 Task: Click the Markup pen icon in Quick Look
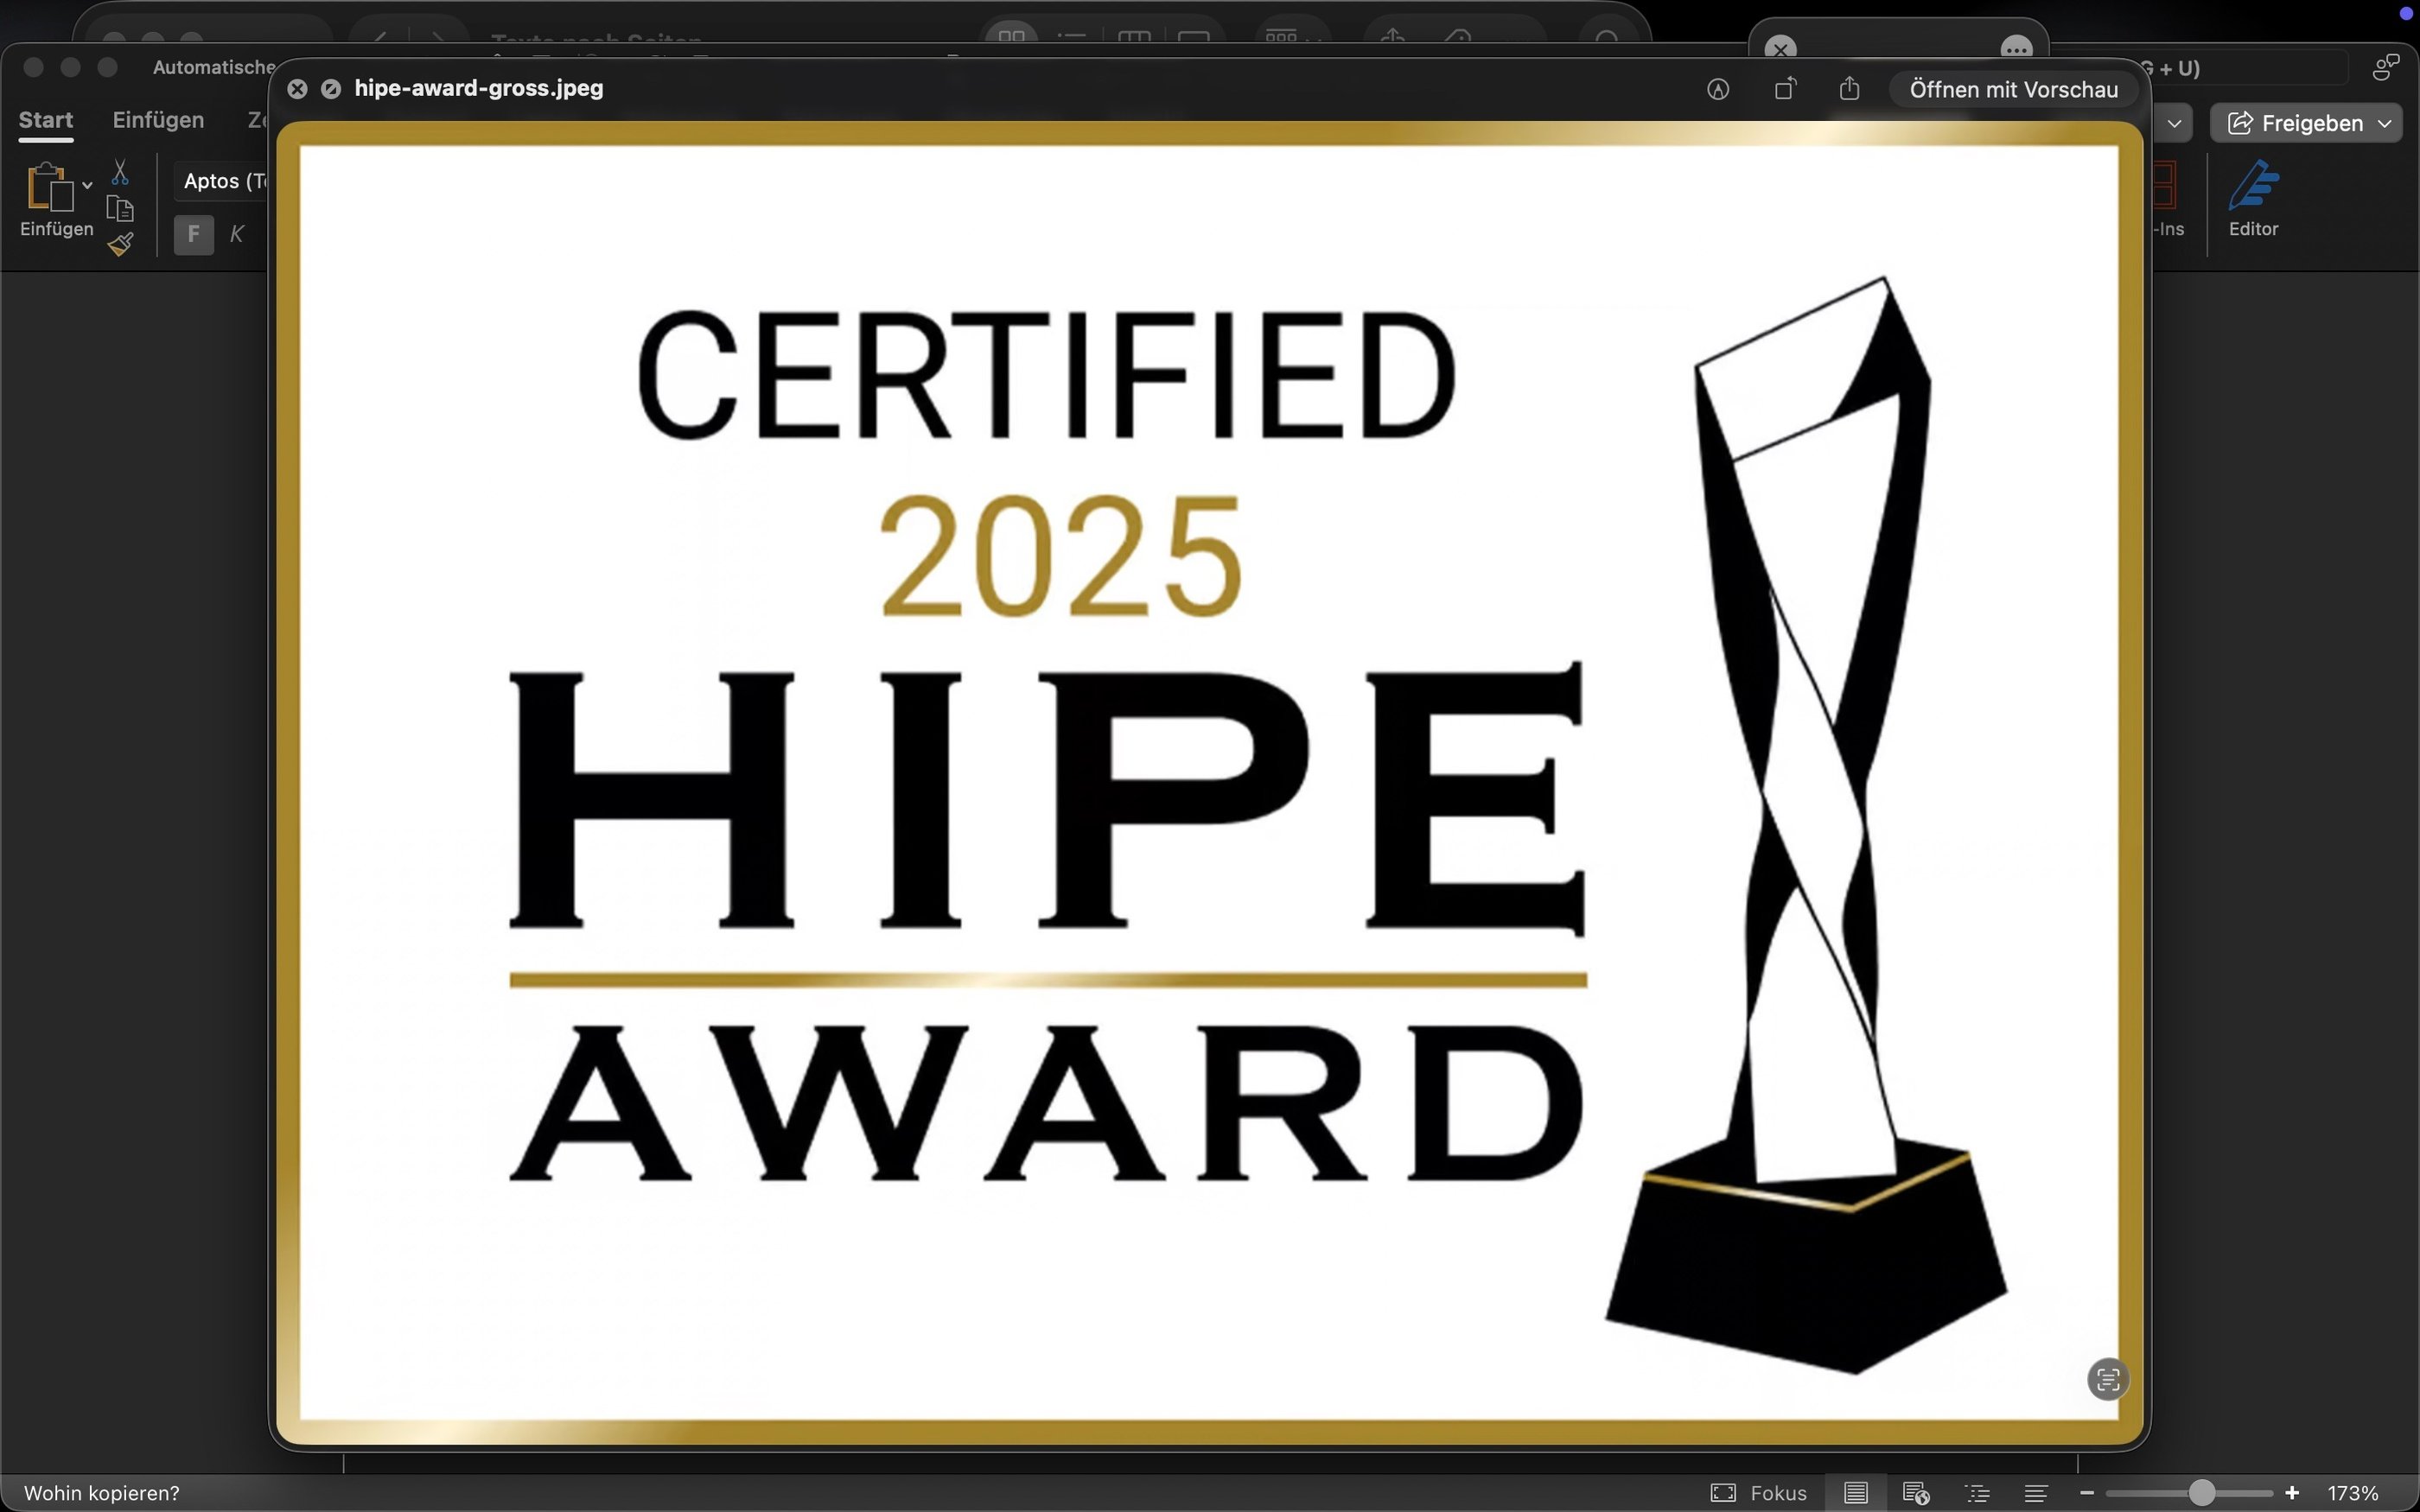coord(1717,90)
